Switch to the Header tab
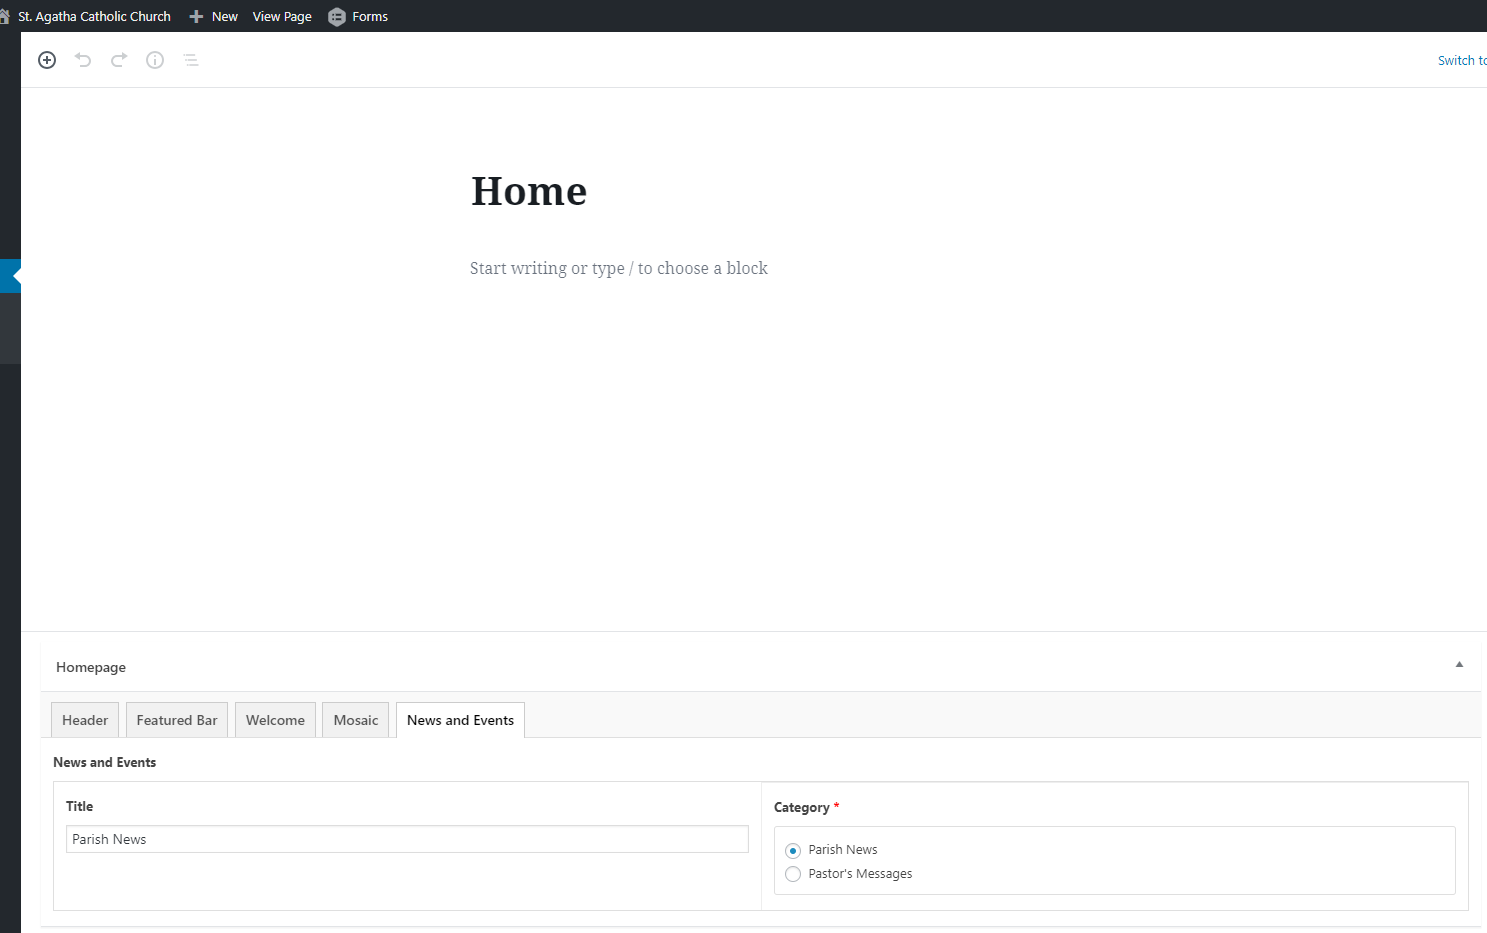Viewport: 1487px width, 933px height. pos(85,720)
